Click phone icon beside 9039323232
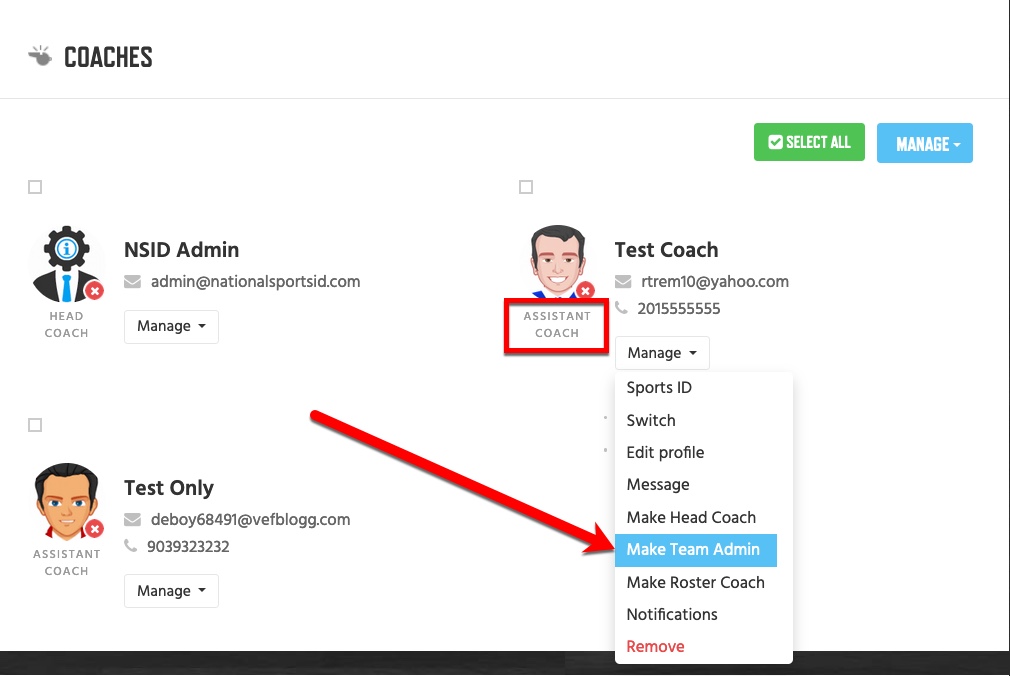This screenshot has width=1010, height=676. click(131, 546)
